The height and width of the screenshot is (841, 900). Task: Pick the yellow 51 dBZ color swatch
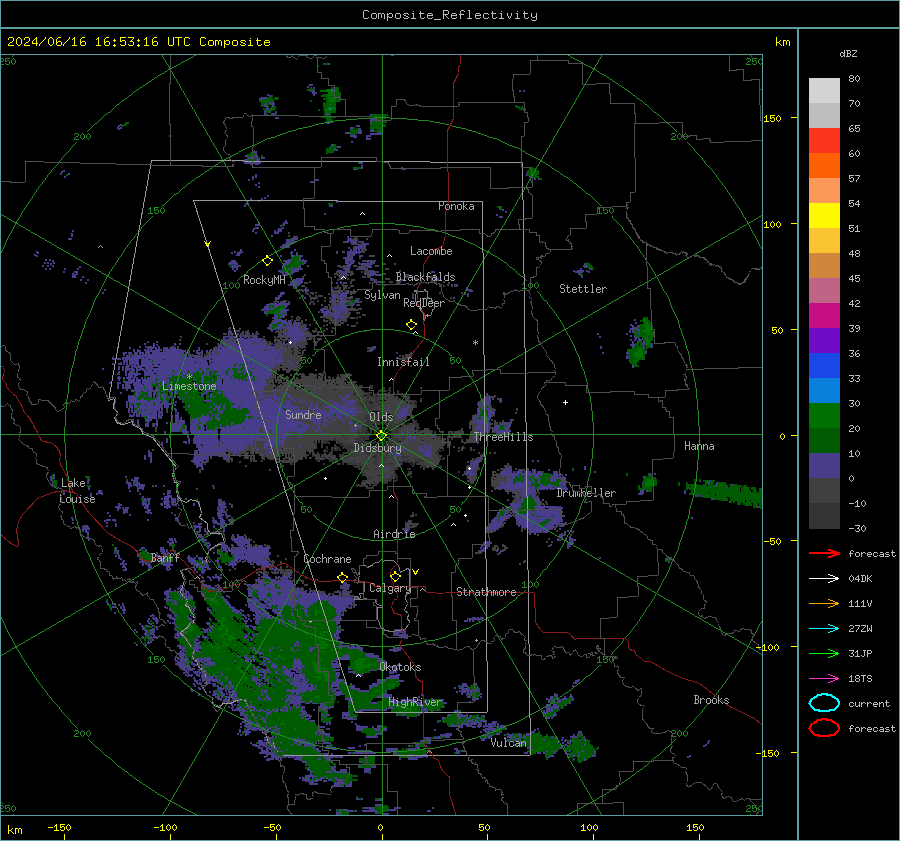point(824,215)
